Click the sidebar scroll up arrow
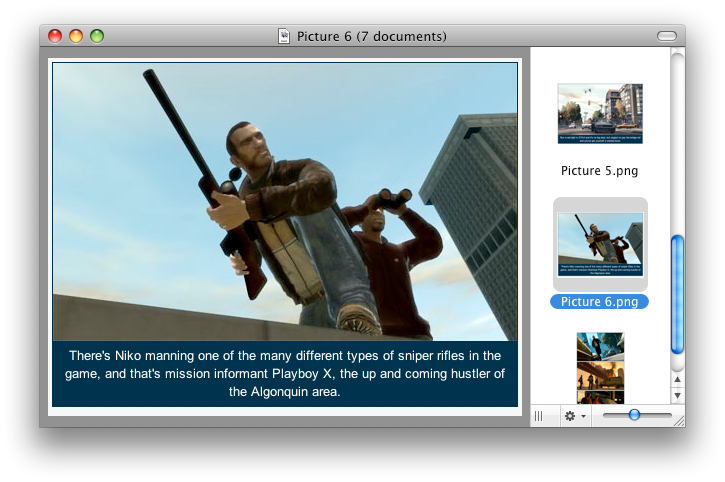Screen dimensions: 725x482 [x=677, y=379]
